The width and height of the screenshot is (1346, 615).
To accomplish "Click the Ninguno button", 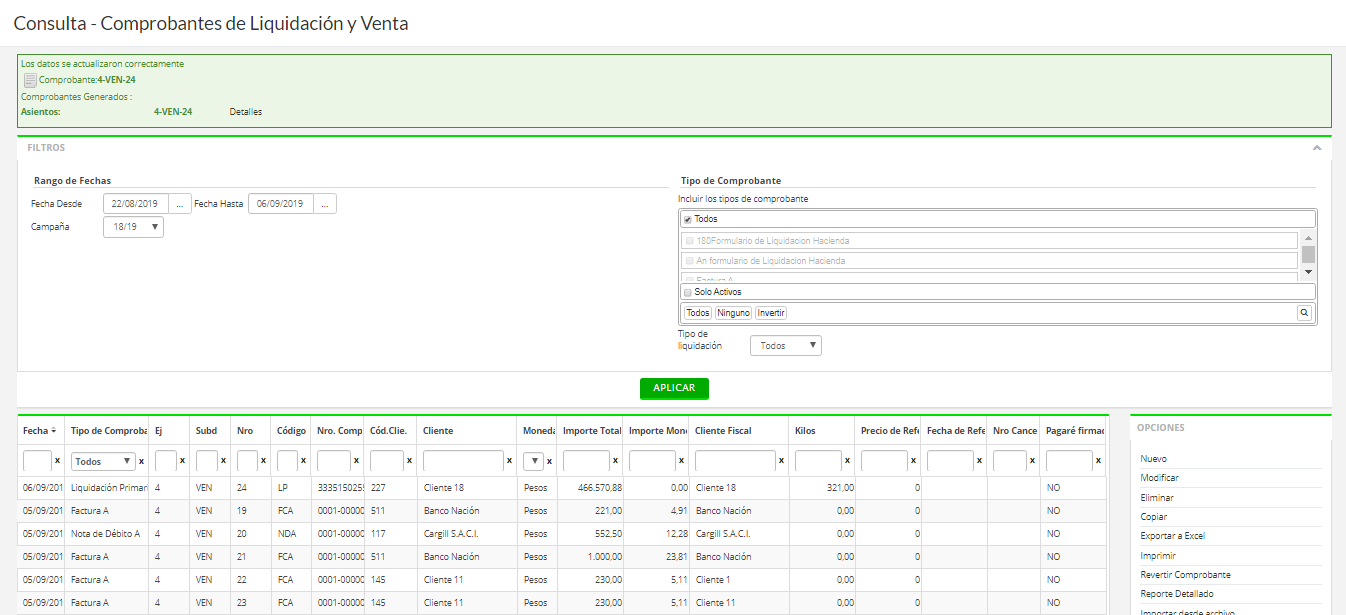I will (x=733, y=313).
